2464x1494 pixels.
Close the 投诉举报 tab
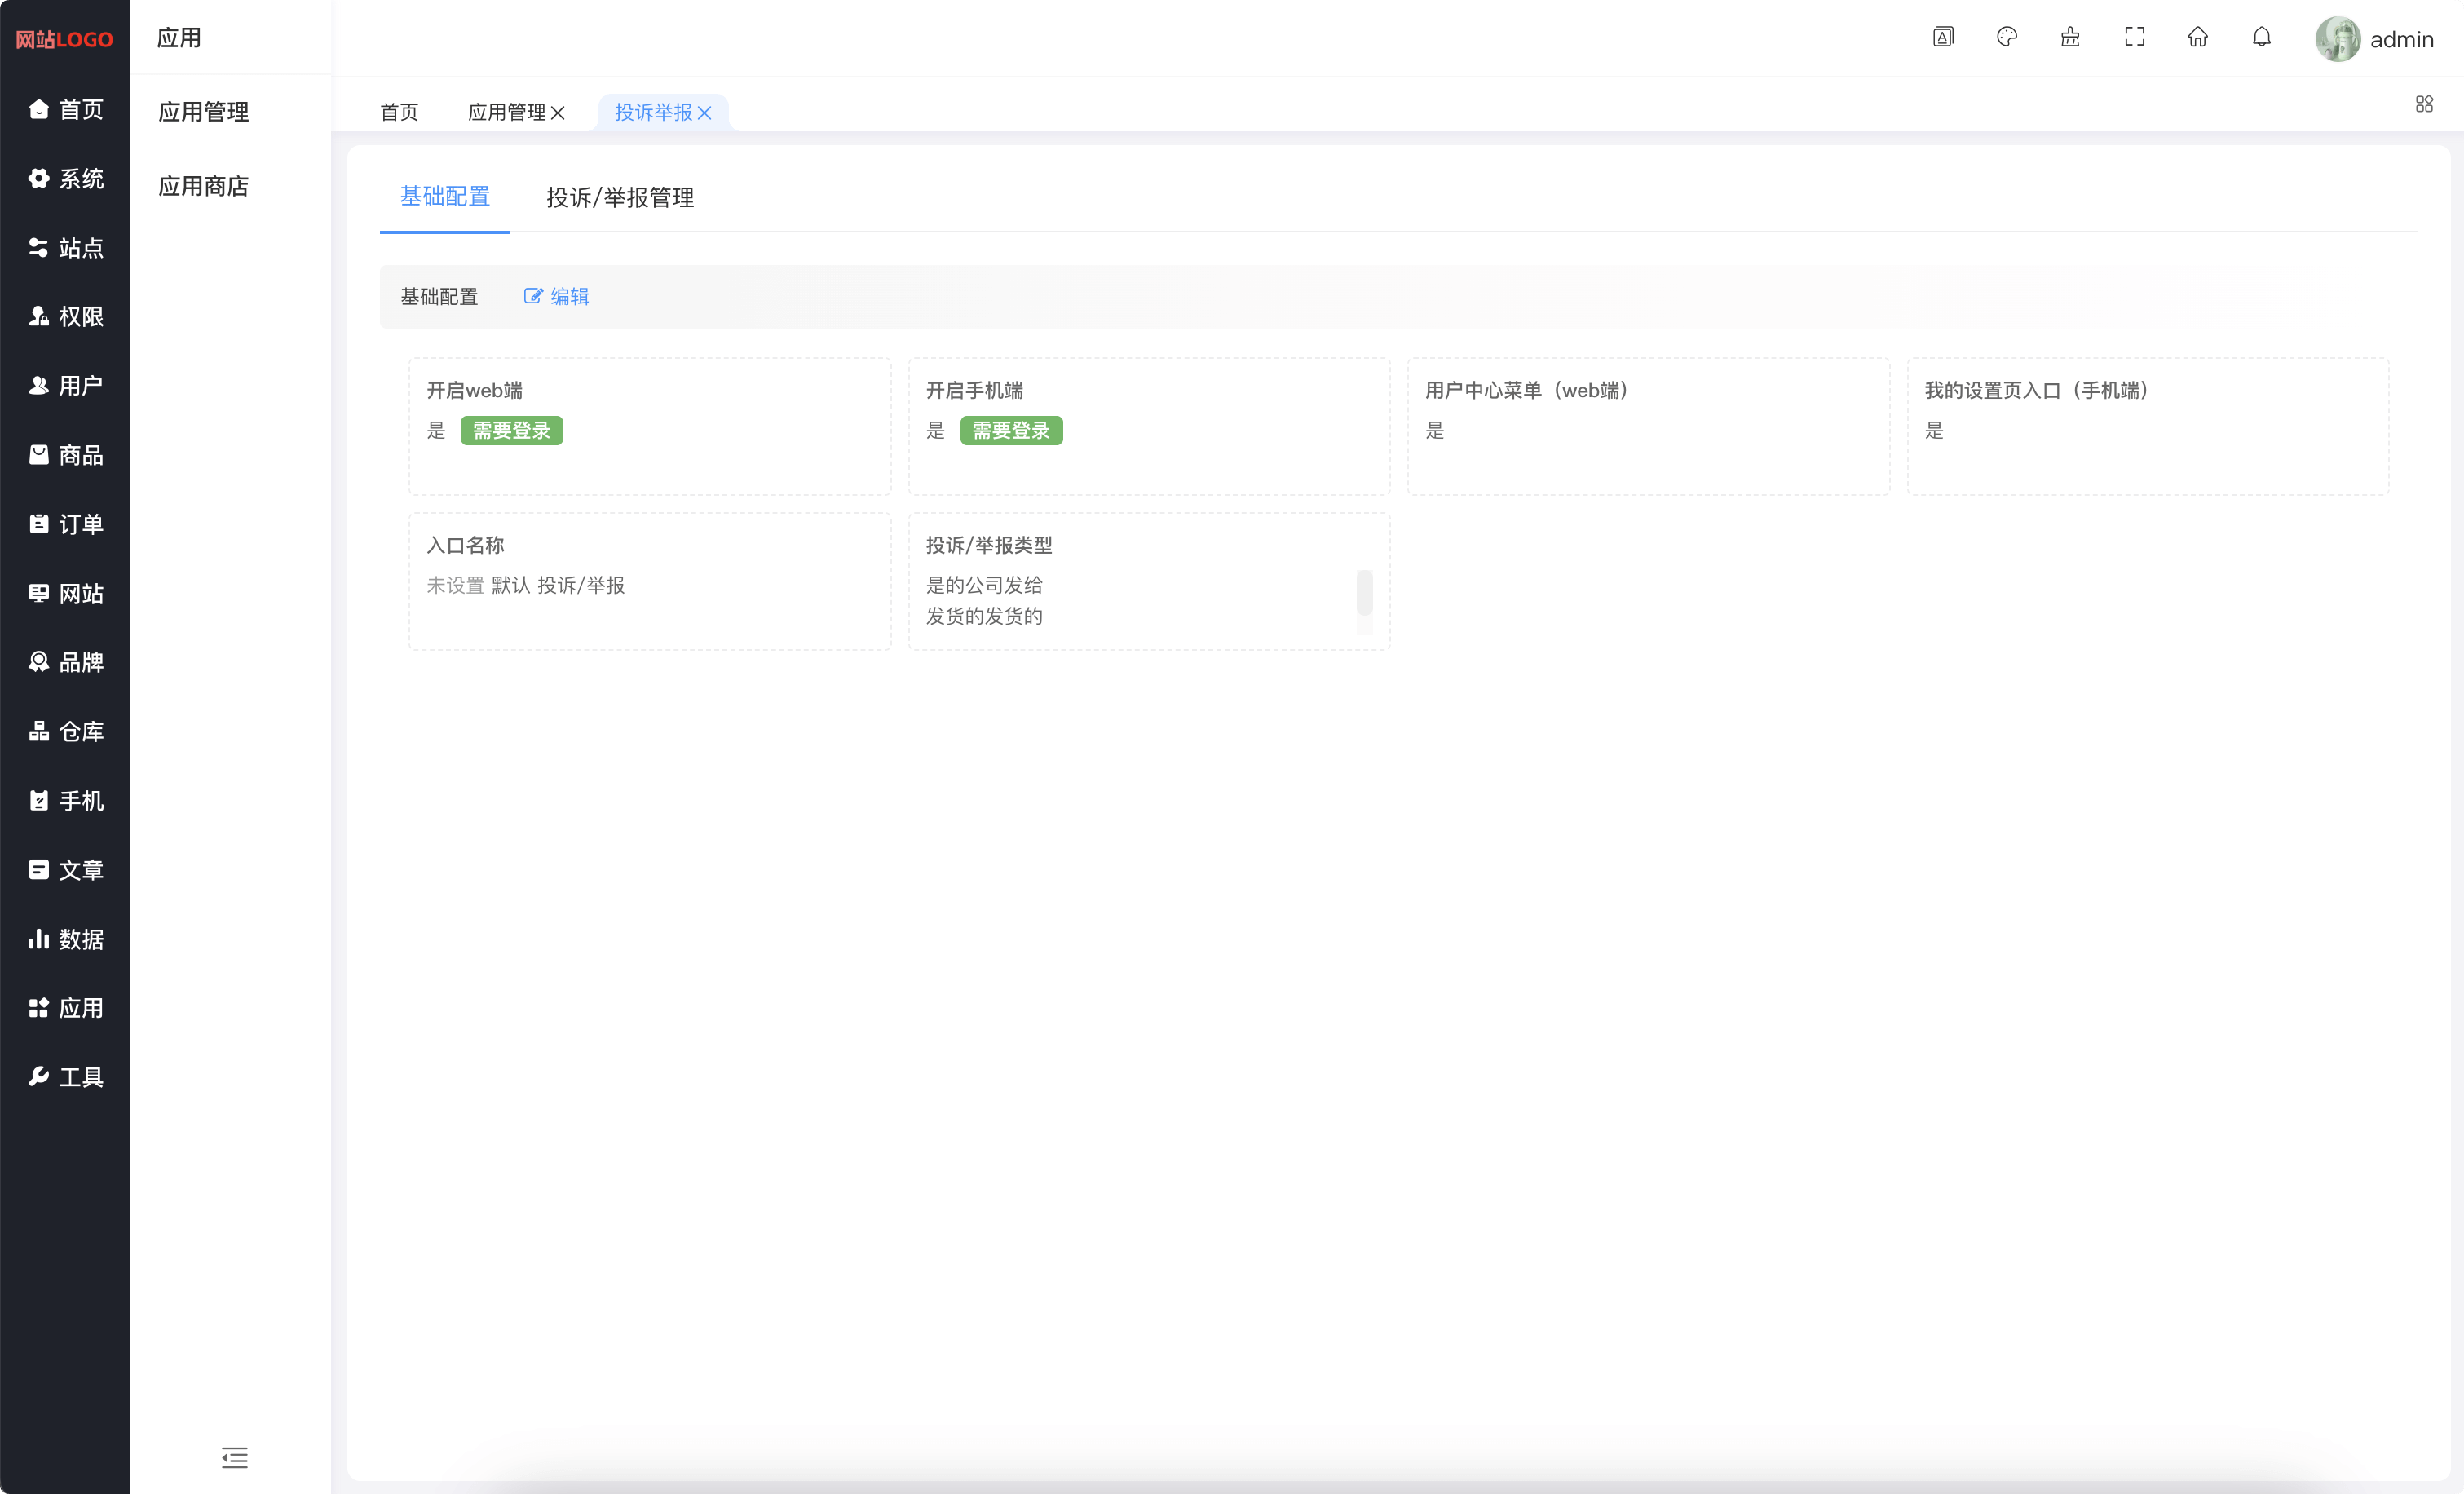click(x=705, y=113)
